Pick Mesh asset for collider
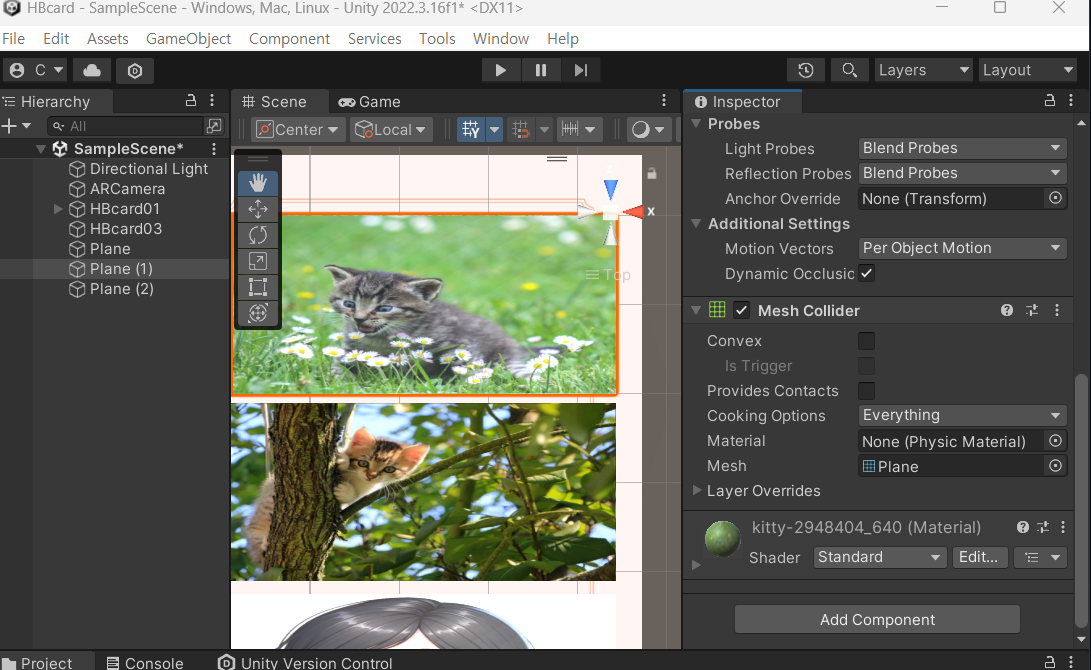 (1056, 466)
